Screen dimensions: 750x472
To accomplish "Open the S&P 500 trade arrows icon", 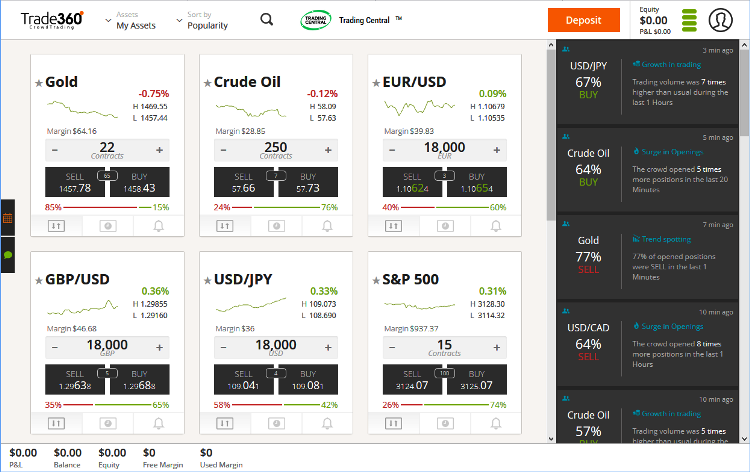I will click(x=394, y=423).
